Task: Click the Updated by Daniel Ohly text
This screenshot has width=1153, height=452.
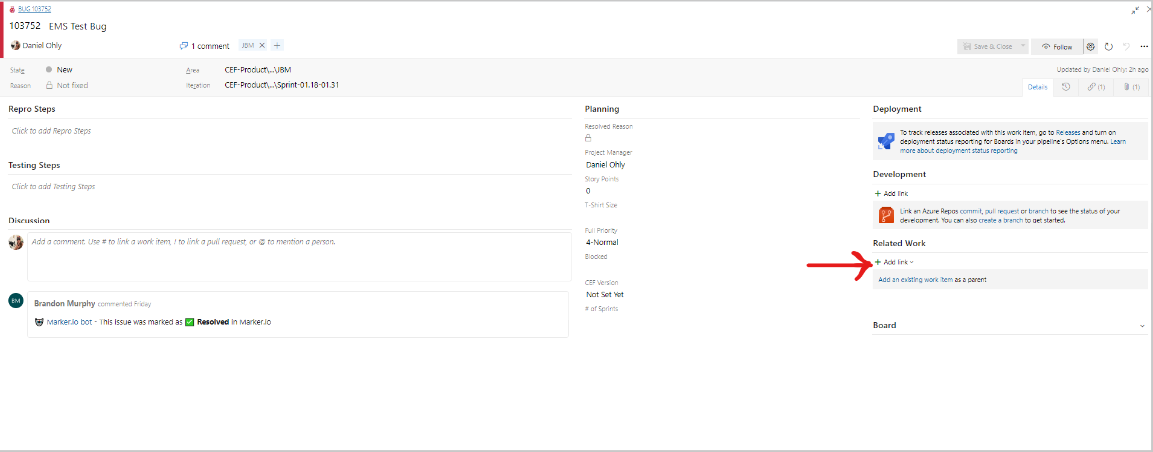Action: [x=1102, y=69]
